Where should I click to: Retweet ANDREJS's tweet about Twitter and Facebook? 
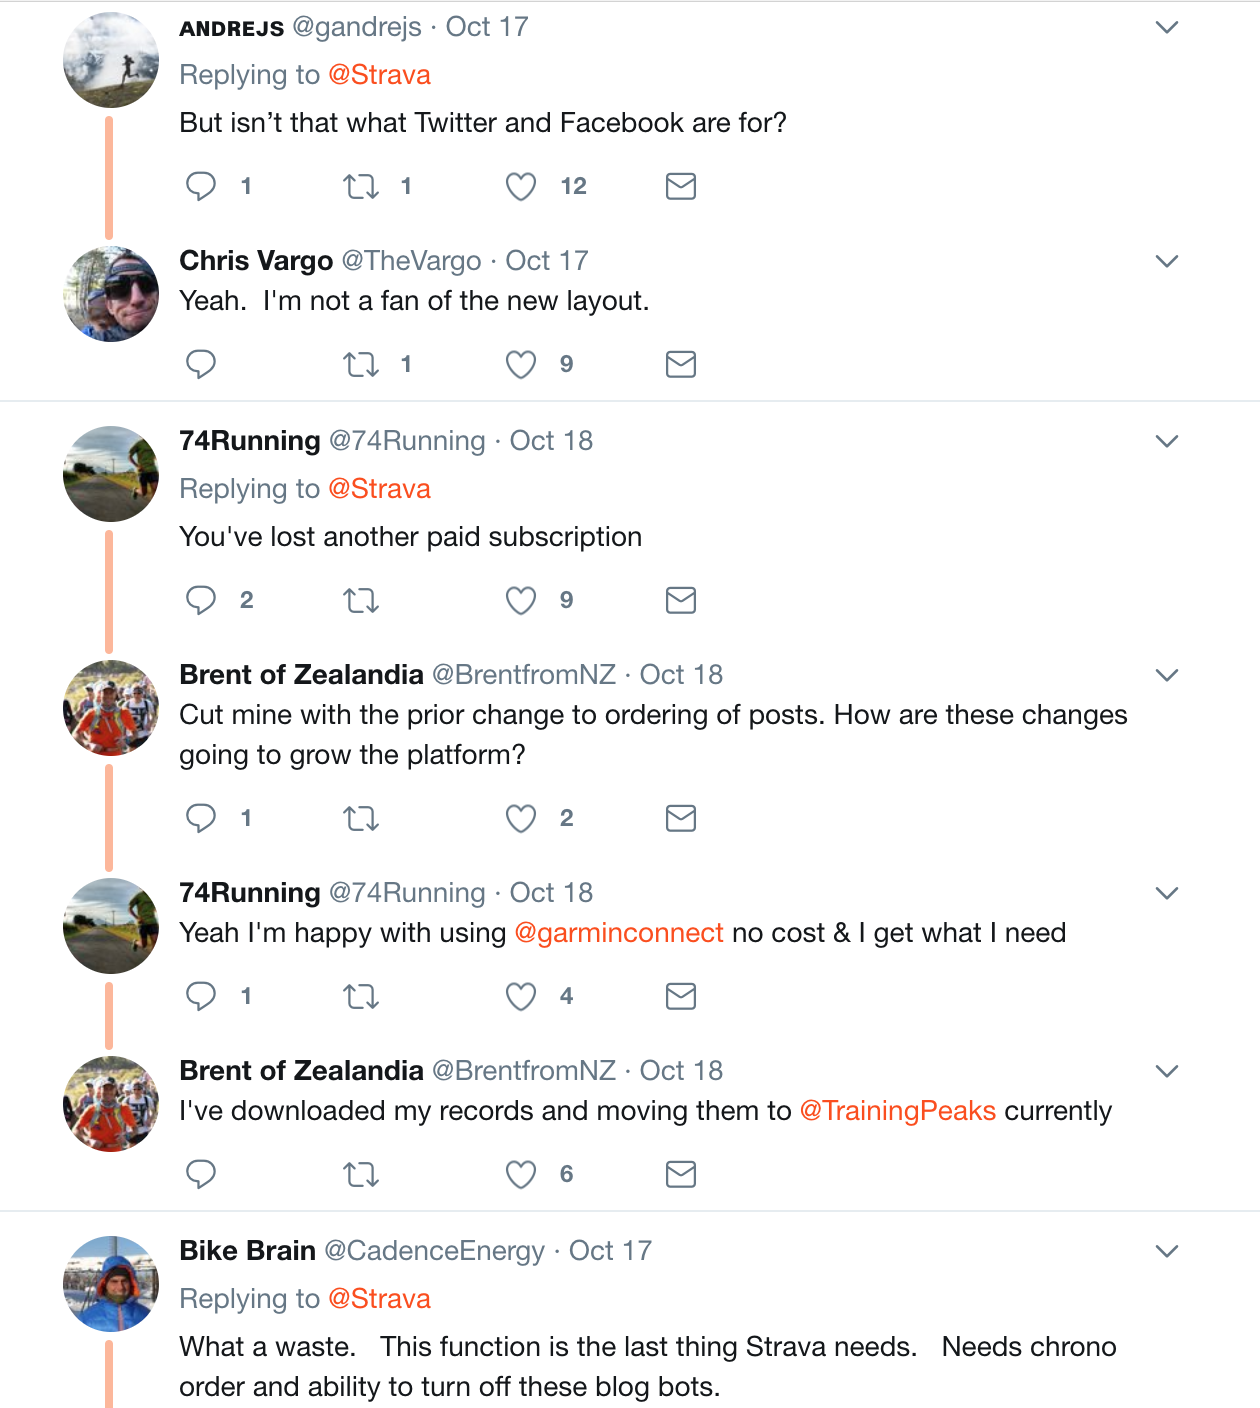click(x=361, y=186)
